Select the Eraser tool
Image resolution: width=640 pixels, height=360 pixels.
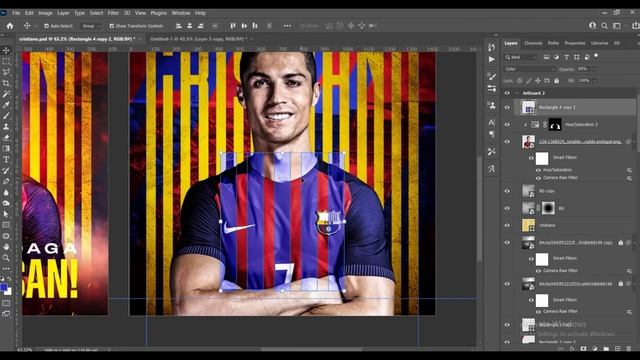pos(6,138)
